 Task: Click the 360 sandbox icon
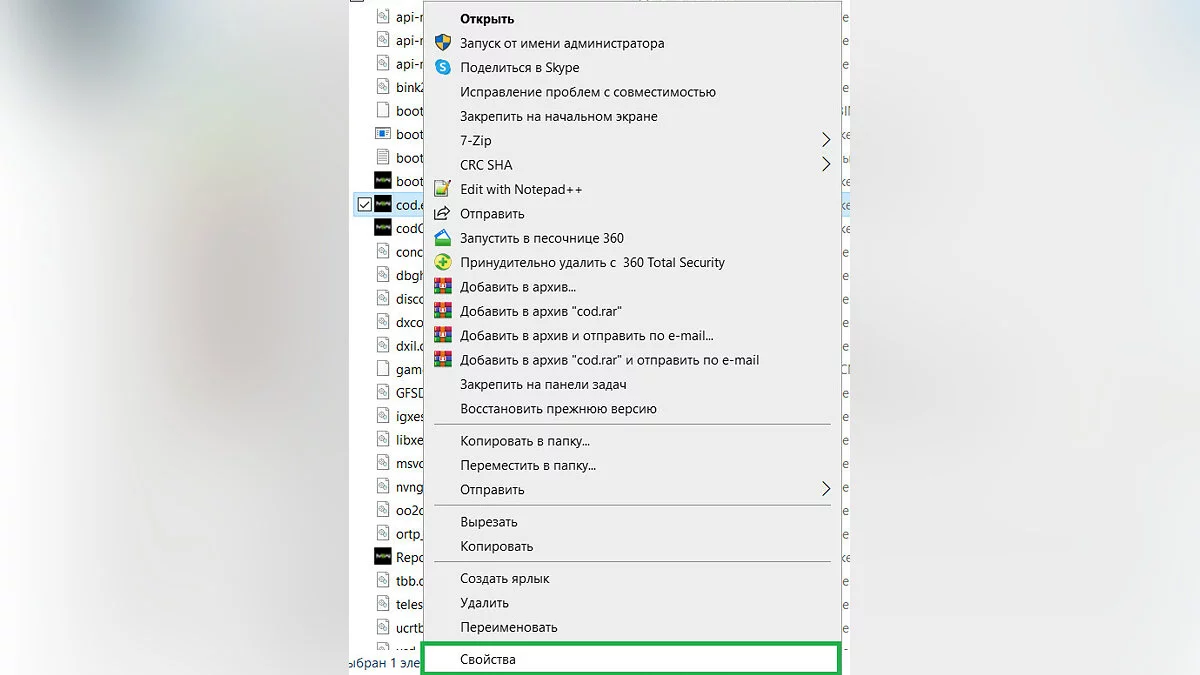point(443,238)
